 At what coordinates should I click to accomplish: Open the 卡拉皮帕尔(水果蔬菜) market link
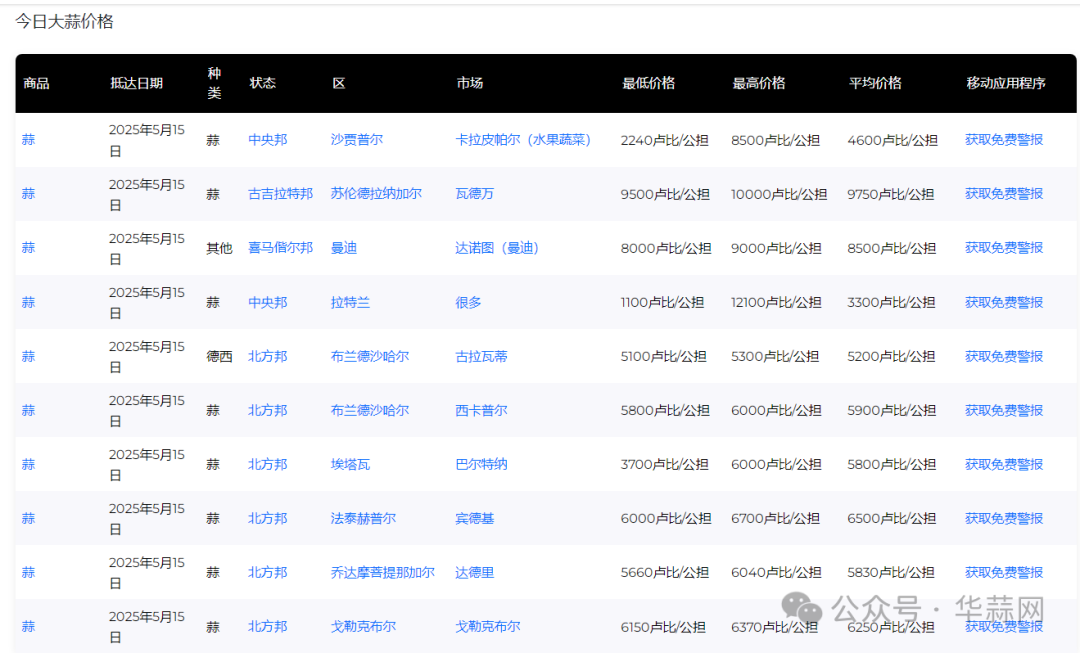pyautogui.click(x=523, y=140)
